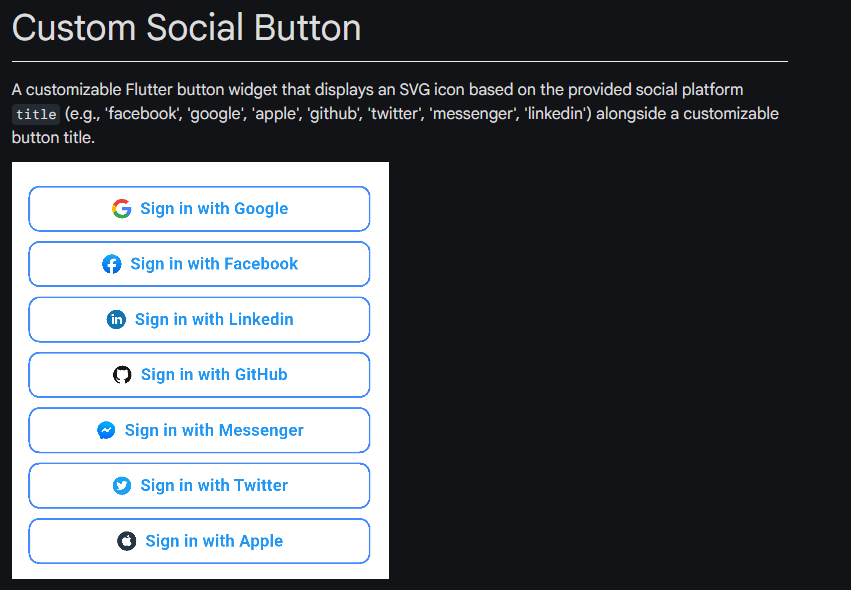Click the "Sign in with Apple" text label
851x590 pixels.
(213, 540)
